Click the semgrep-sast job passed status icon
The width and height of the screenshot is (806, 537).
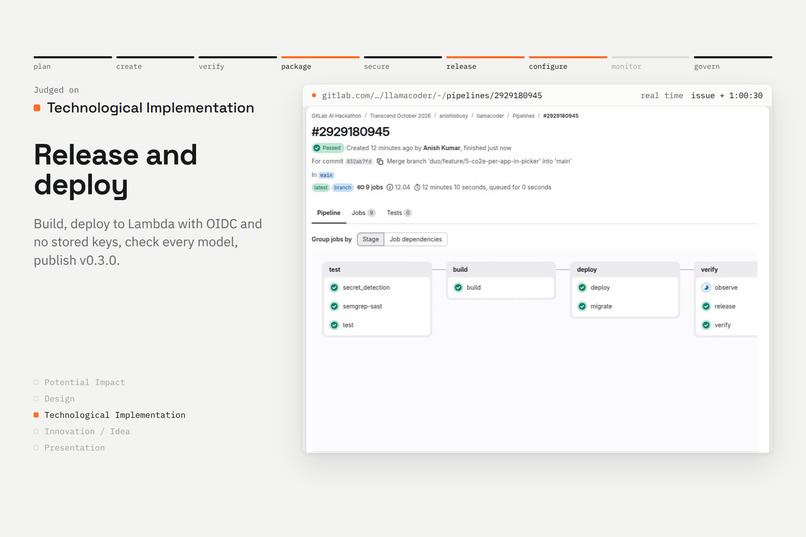334,306
